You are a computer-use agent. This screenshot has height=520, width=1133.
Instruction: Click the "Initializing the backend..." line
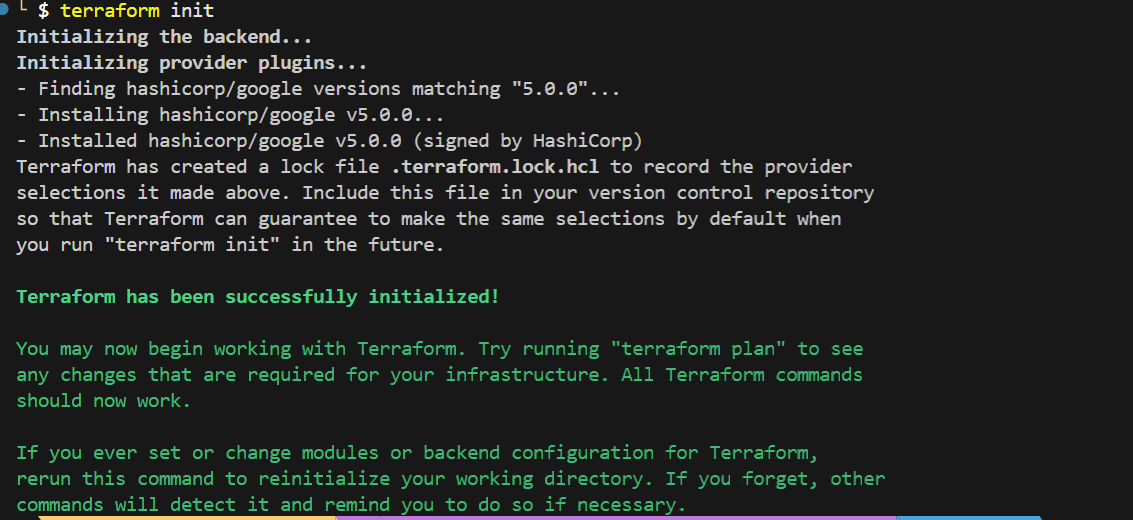[x=164, y=37]
